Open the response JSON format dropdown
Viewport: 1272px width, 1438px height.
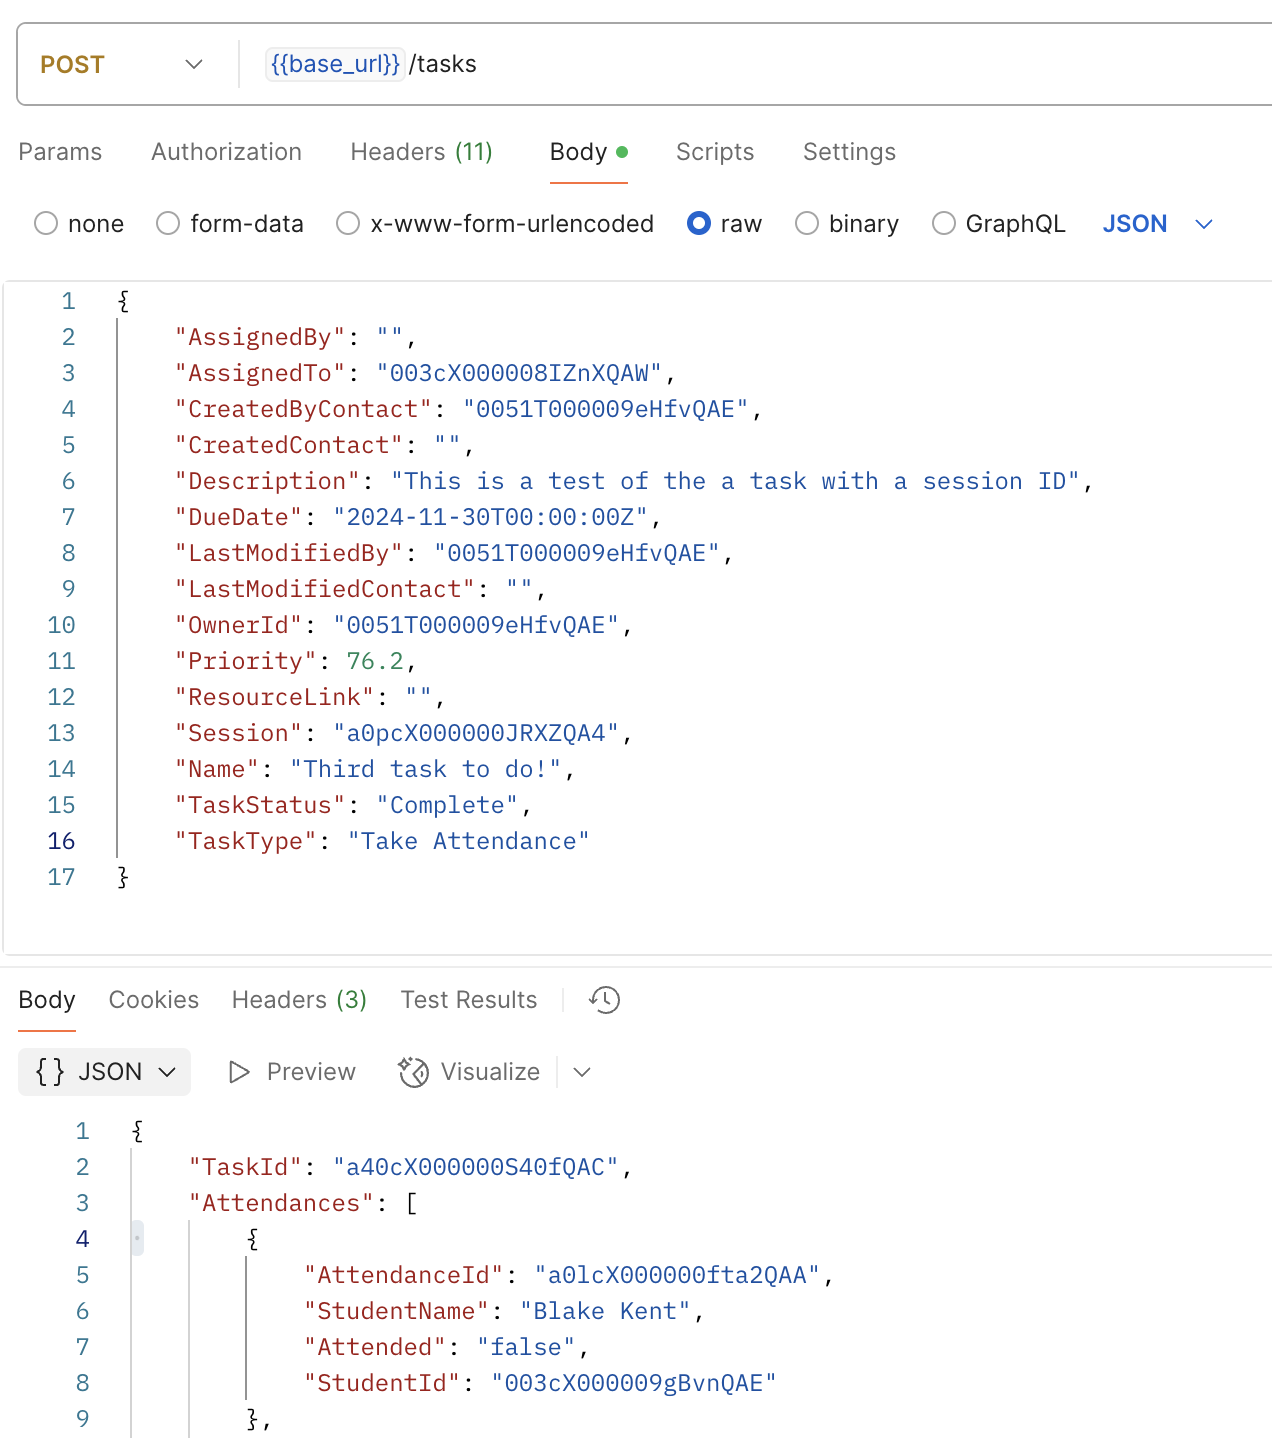pos(105,1072)
